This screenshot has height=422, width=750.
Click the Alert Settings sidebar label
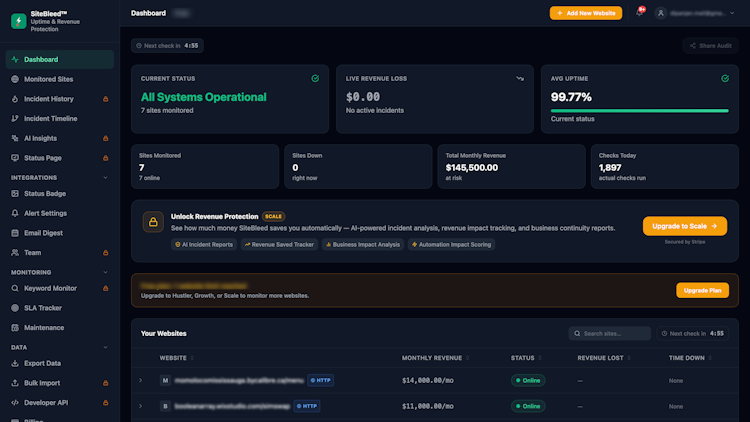[x=45, y=213]
